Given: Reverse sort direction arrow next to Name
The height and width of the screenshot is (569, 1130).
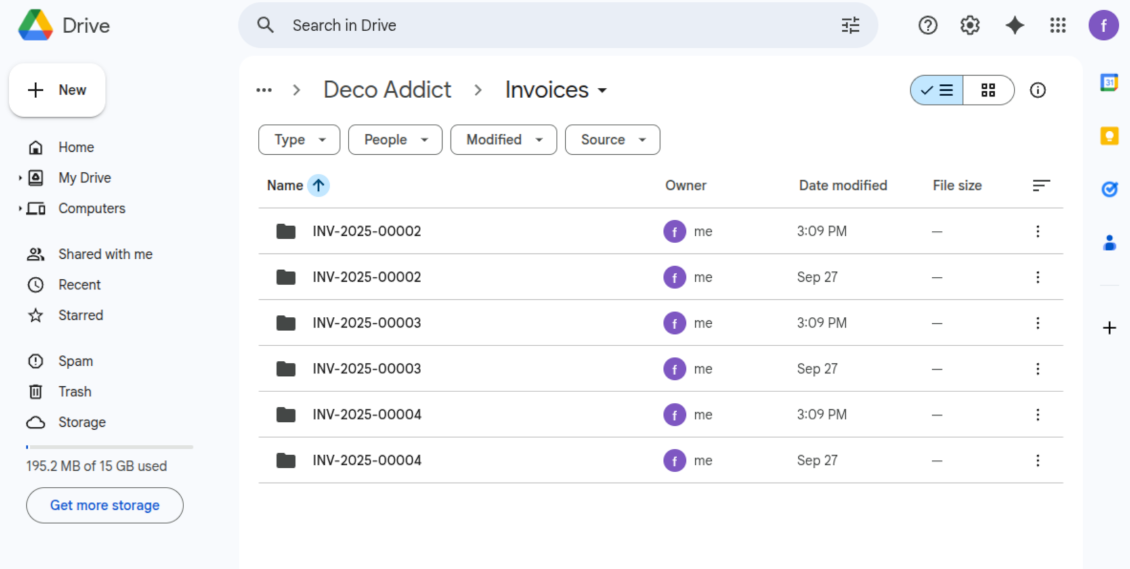Looking at the screenshot, I should (318, 185).
